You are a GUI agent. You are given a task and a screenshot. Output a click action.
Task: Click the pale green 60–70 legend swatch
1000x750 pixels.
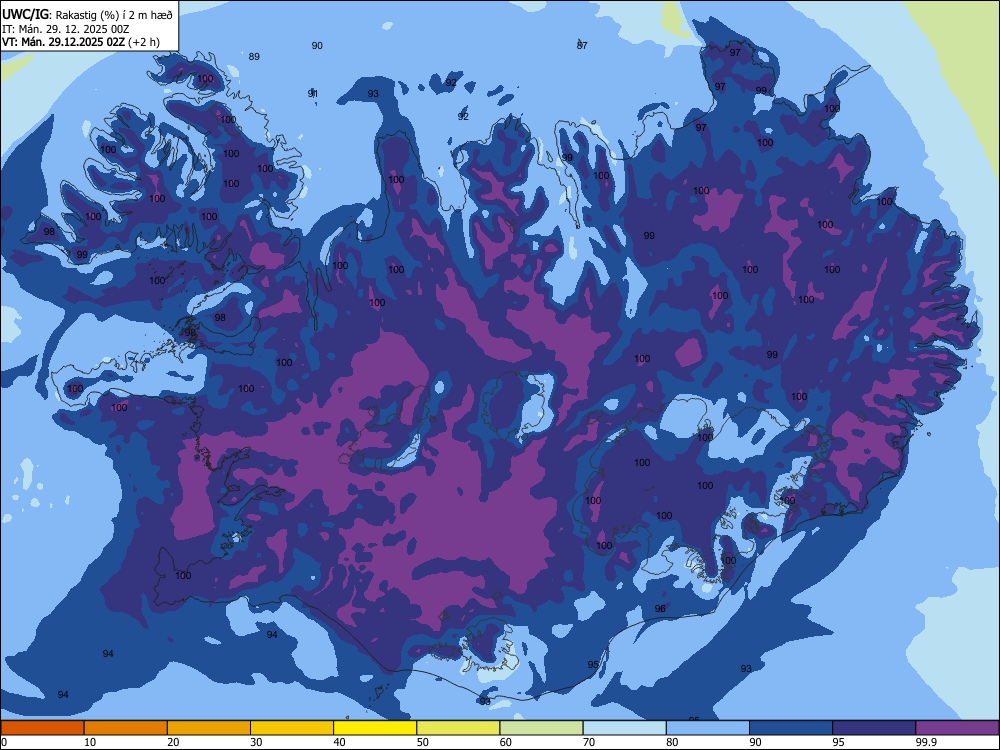pyautogui.click(x=541, y=728)
